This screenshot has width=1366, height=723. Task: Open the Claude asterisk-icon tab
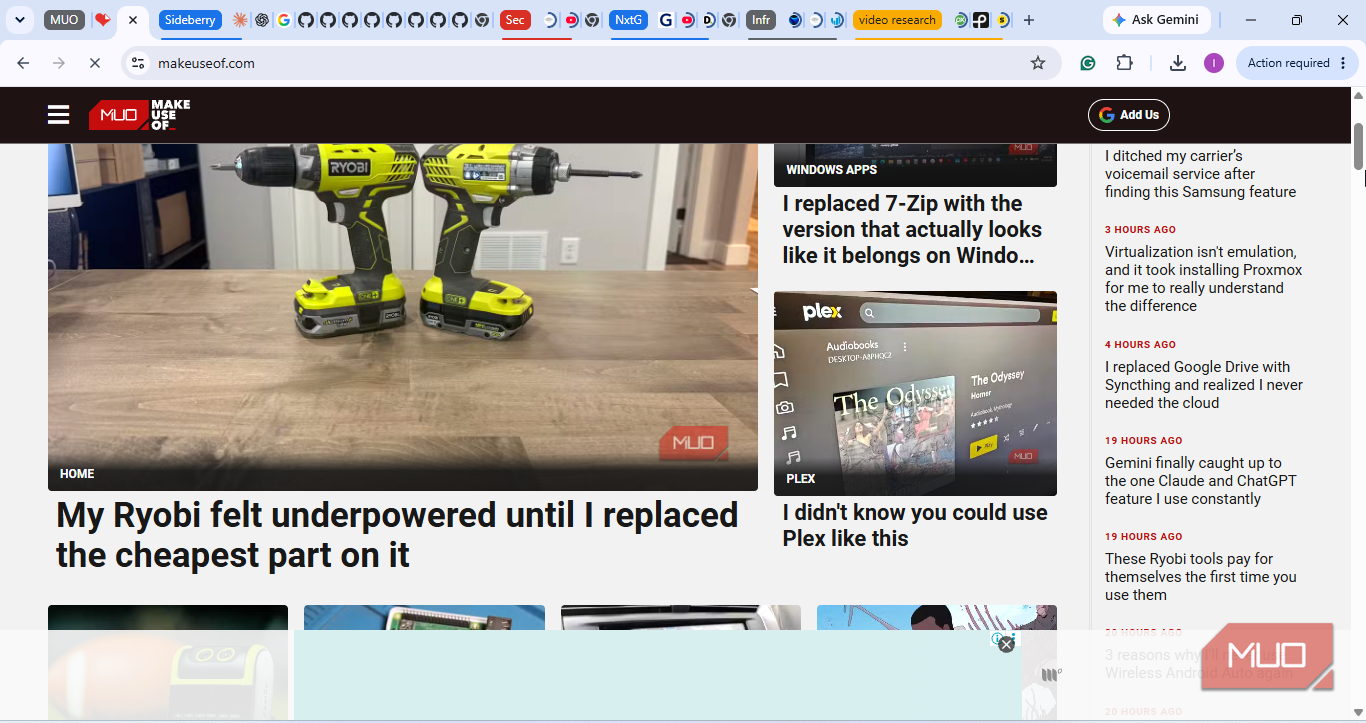point(240,20)
